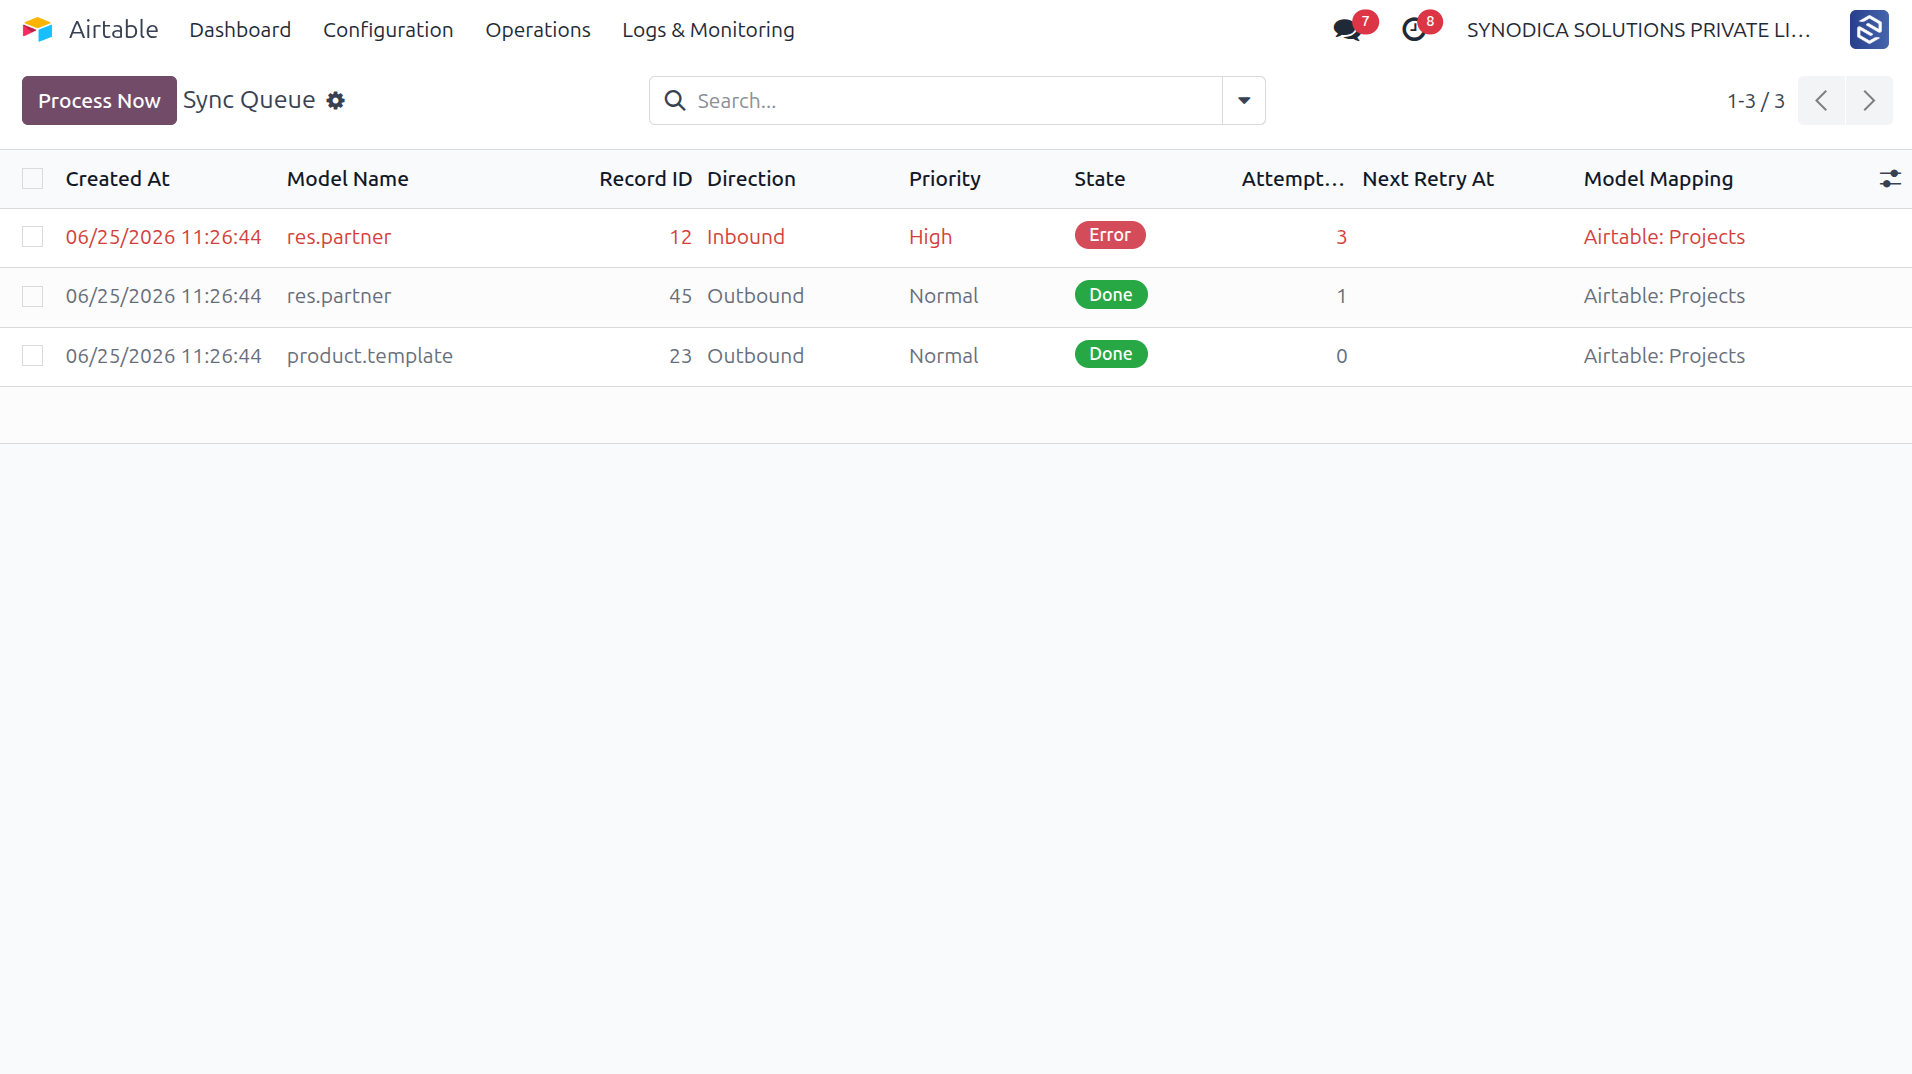Select the record 45 row checkbox

33,296
